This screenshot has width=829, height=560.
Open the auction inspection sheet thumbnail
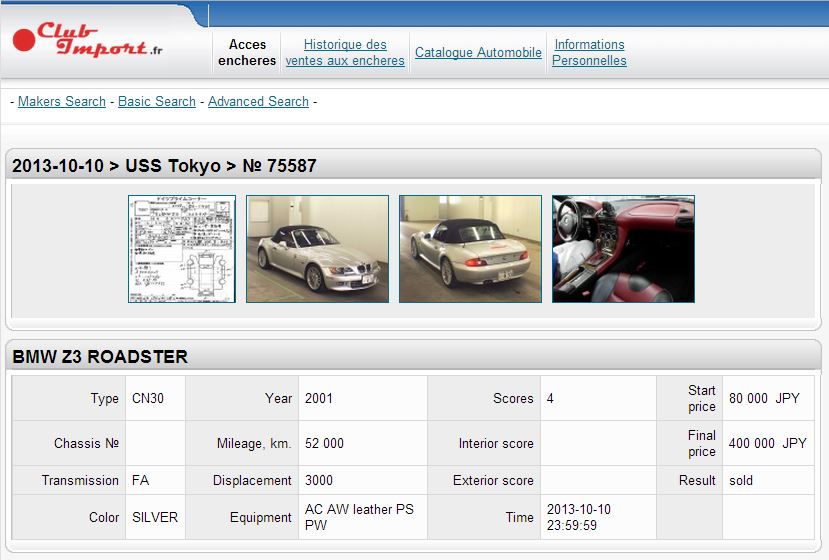182,249
